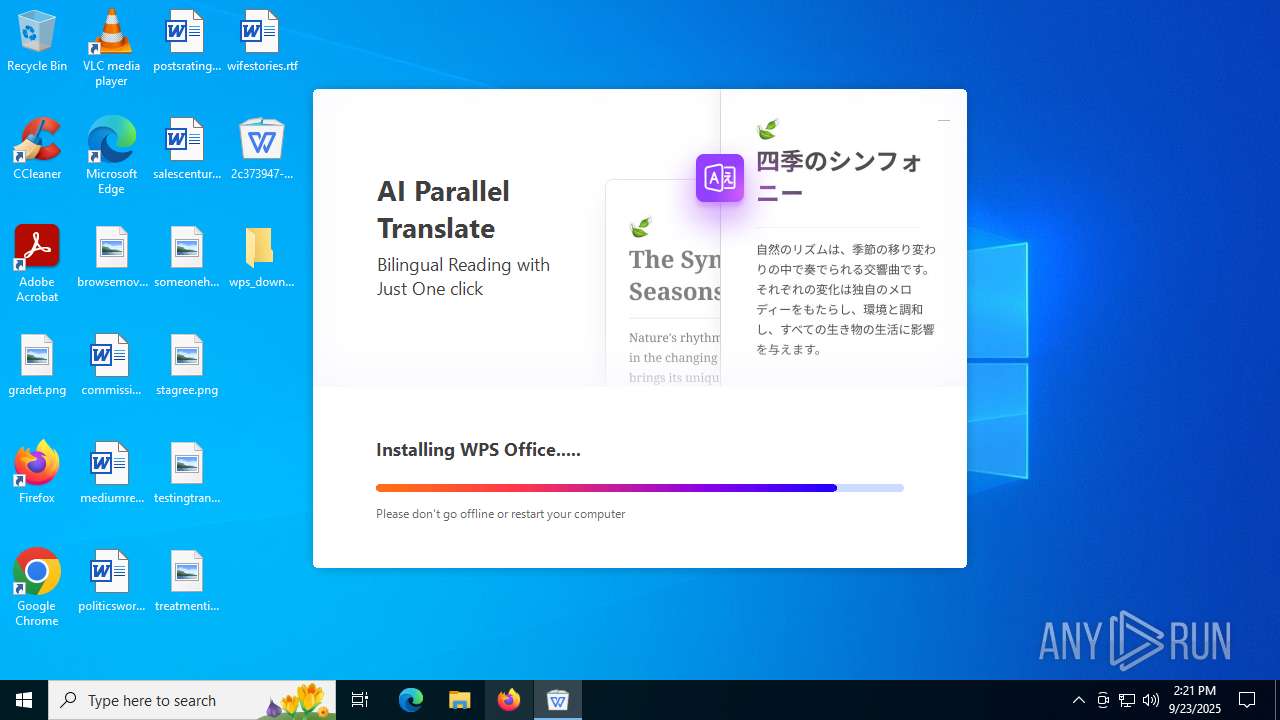Select the 2c373947 WPS installer icon
Screen dimensions: 1280x720
click(262, 150)
